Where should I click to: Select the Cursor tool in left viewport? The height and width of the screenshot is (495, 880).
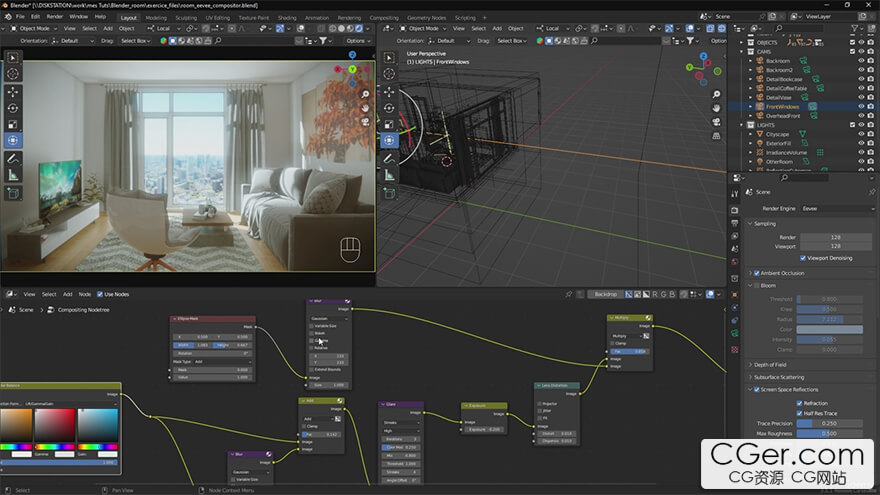coord(13,74)
